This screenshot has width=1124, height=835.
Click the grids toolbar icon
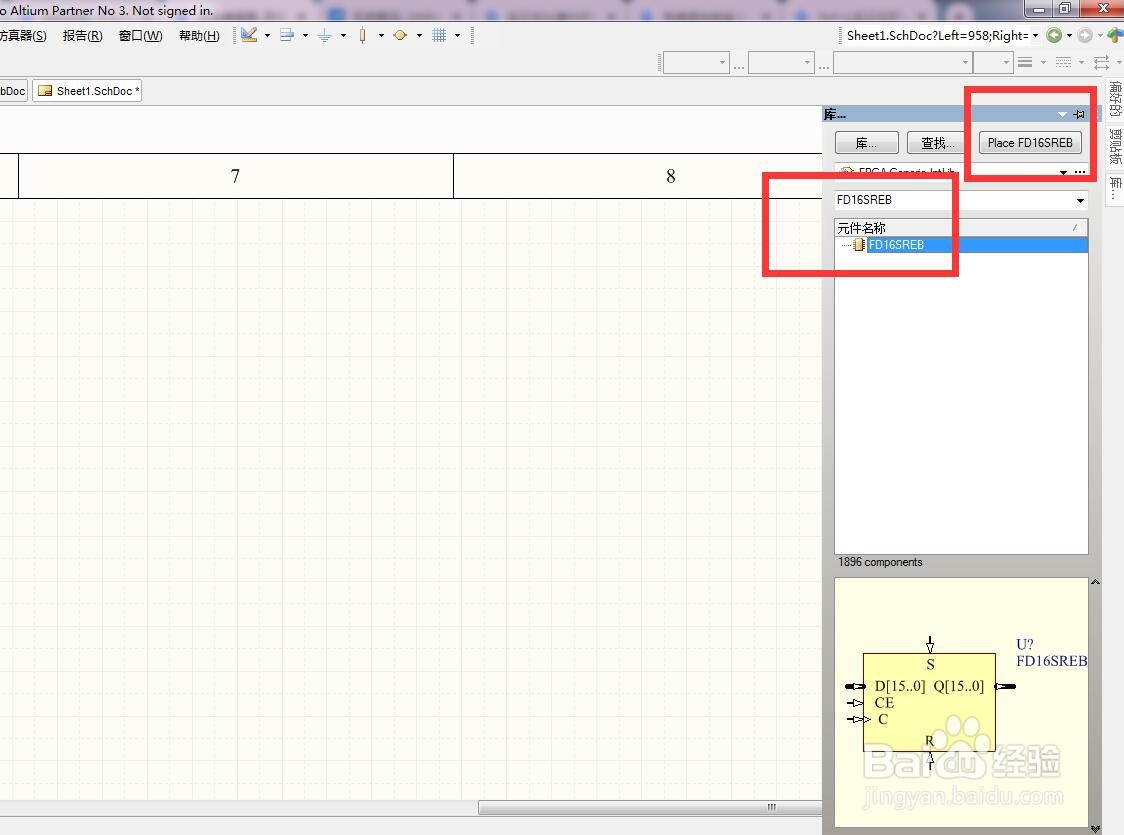[439, 35]
